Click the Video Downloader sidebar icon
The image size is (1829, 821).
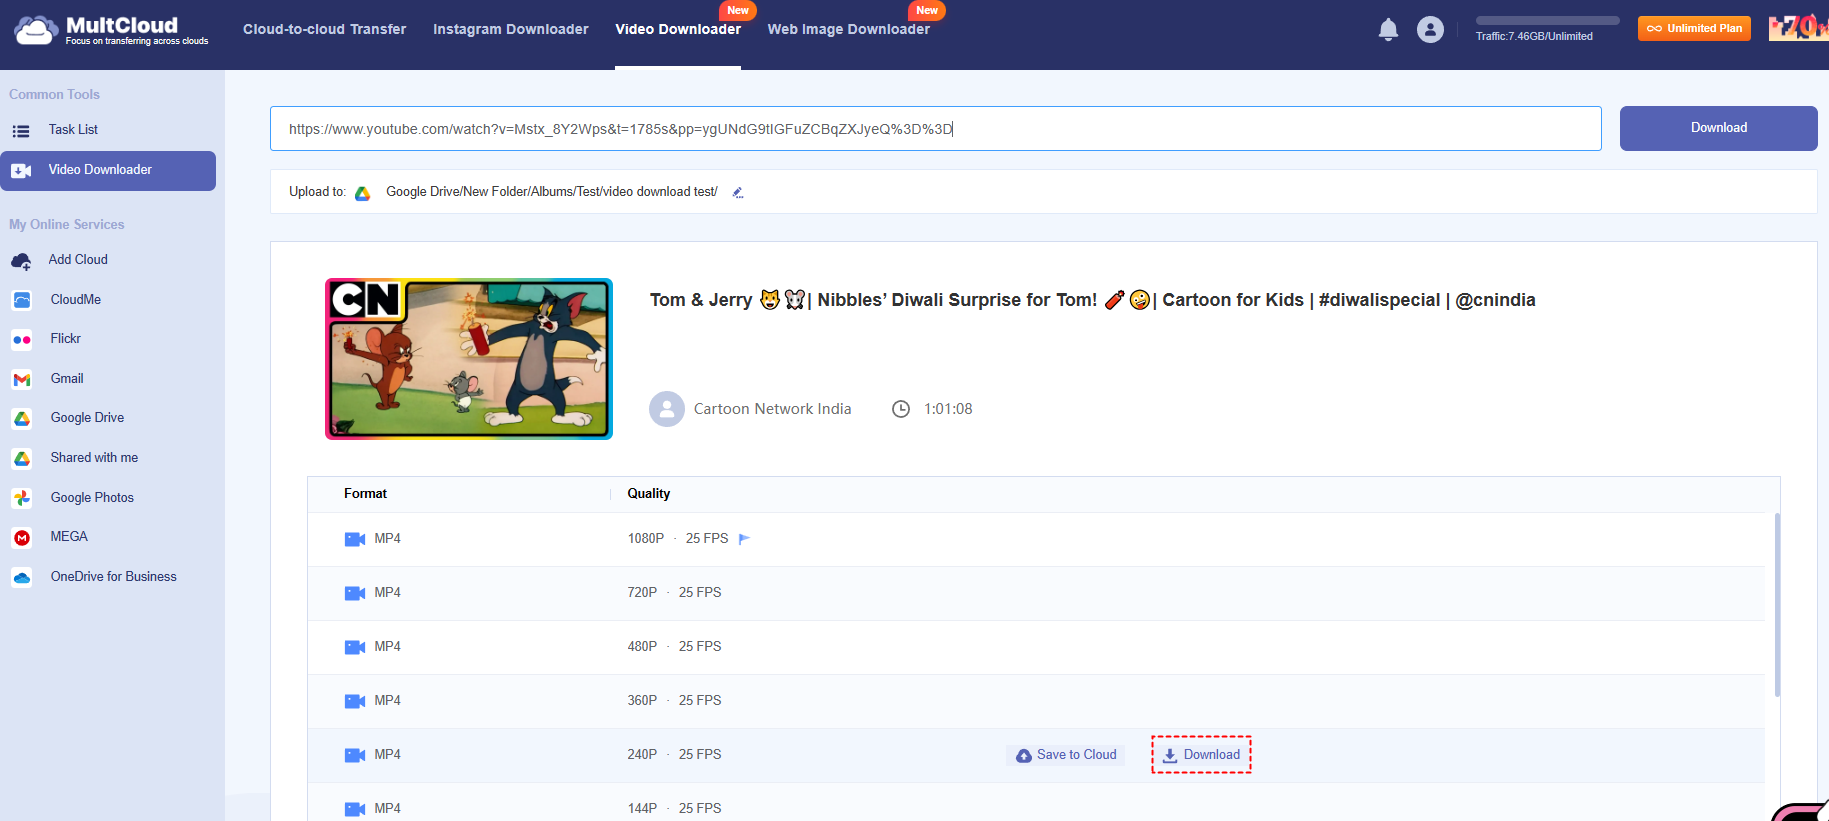click(21, 170)
